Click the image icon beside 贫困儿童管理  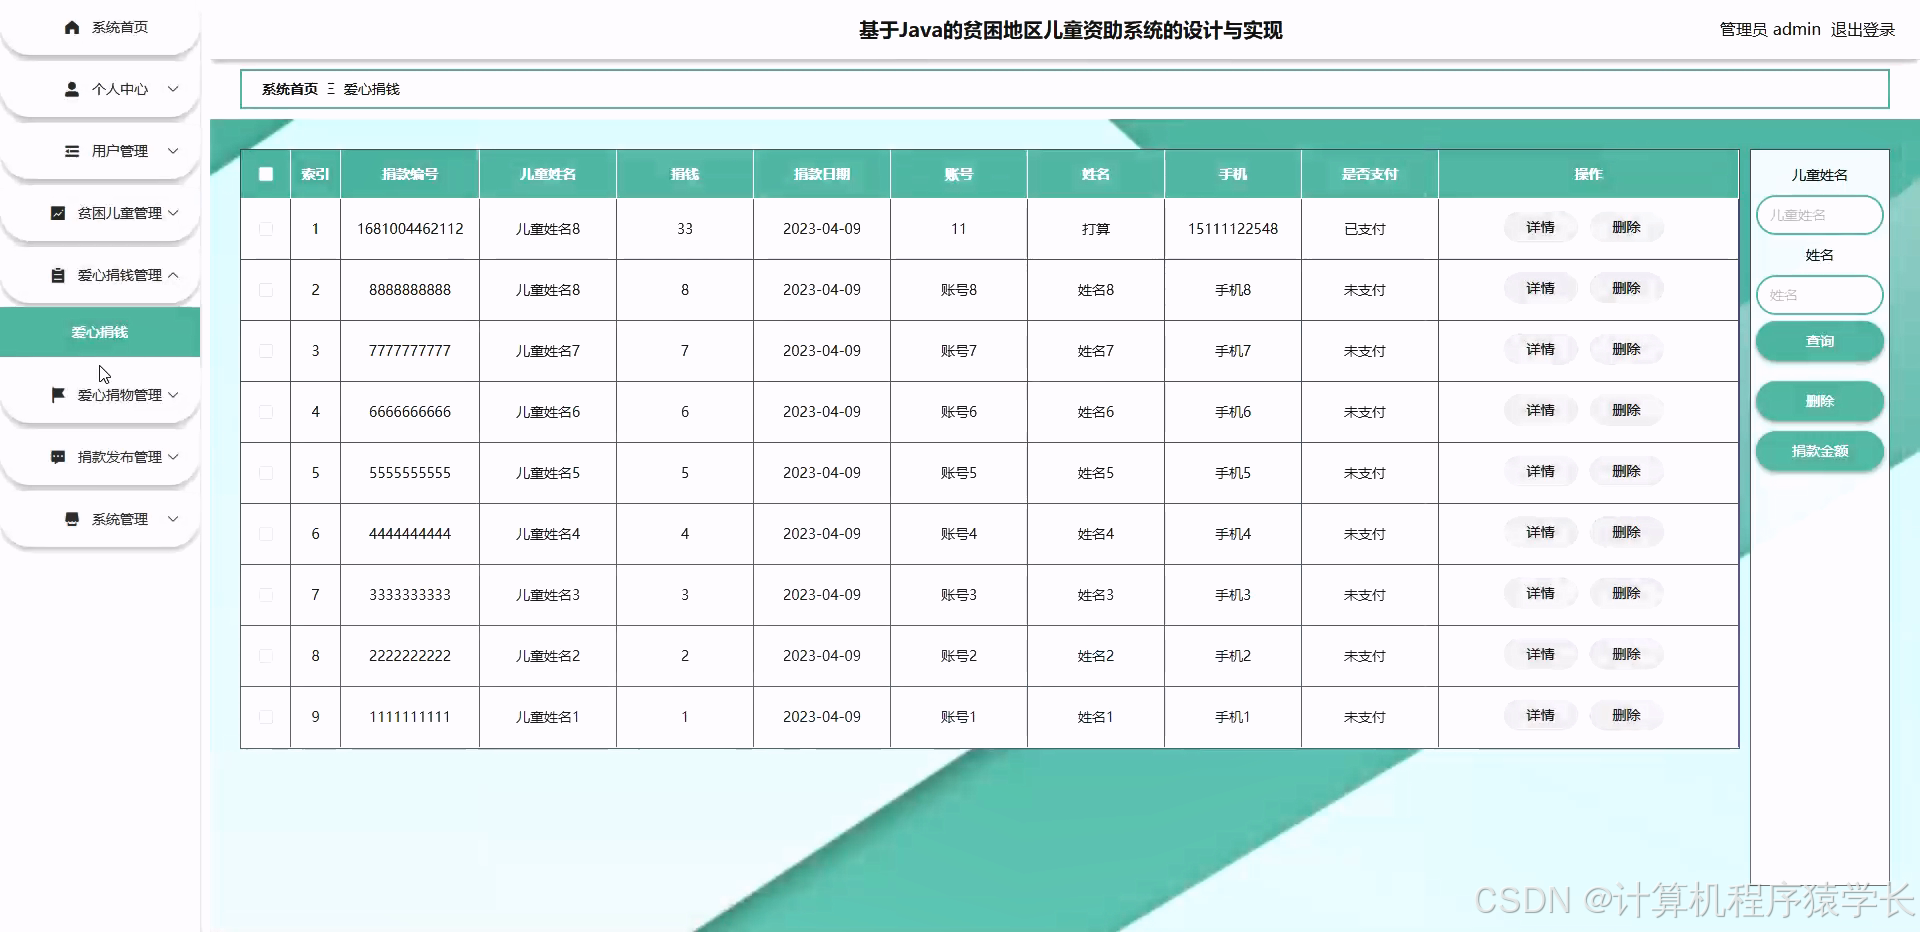[x=58, y=213]
